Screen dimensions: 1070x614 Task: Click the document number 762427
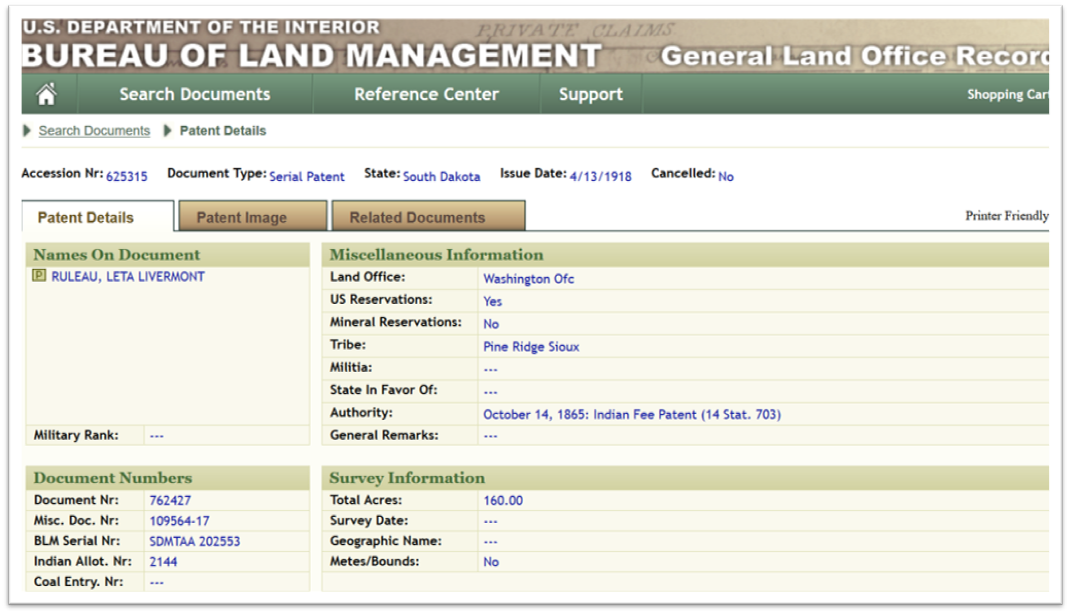pyautogui.click(x=170, y=500)
